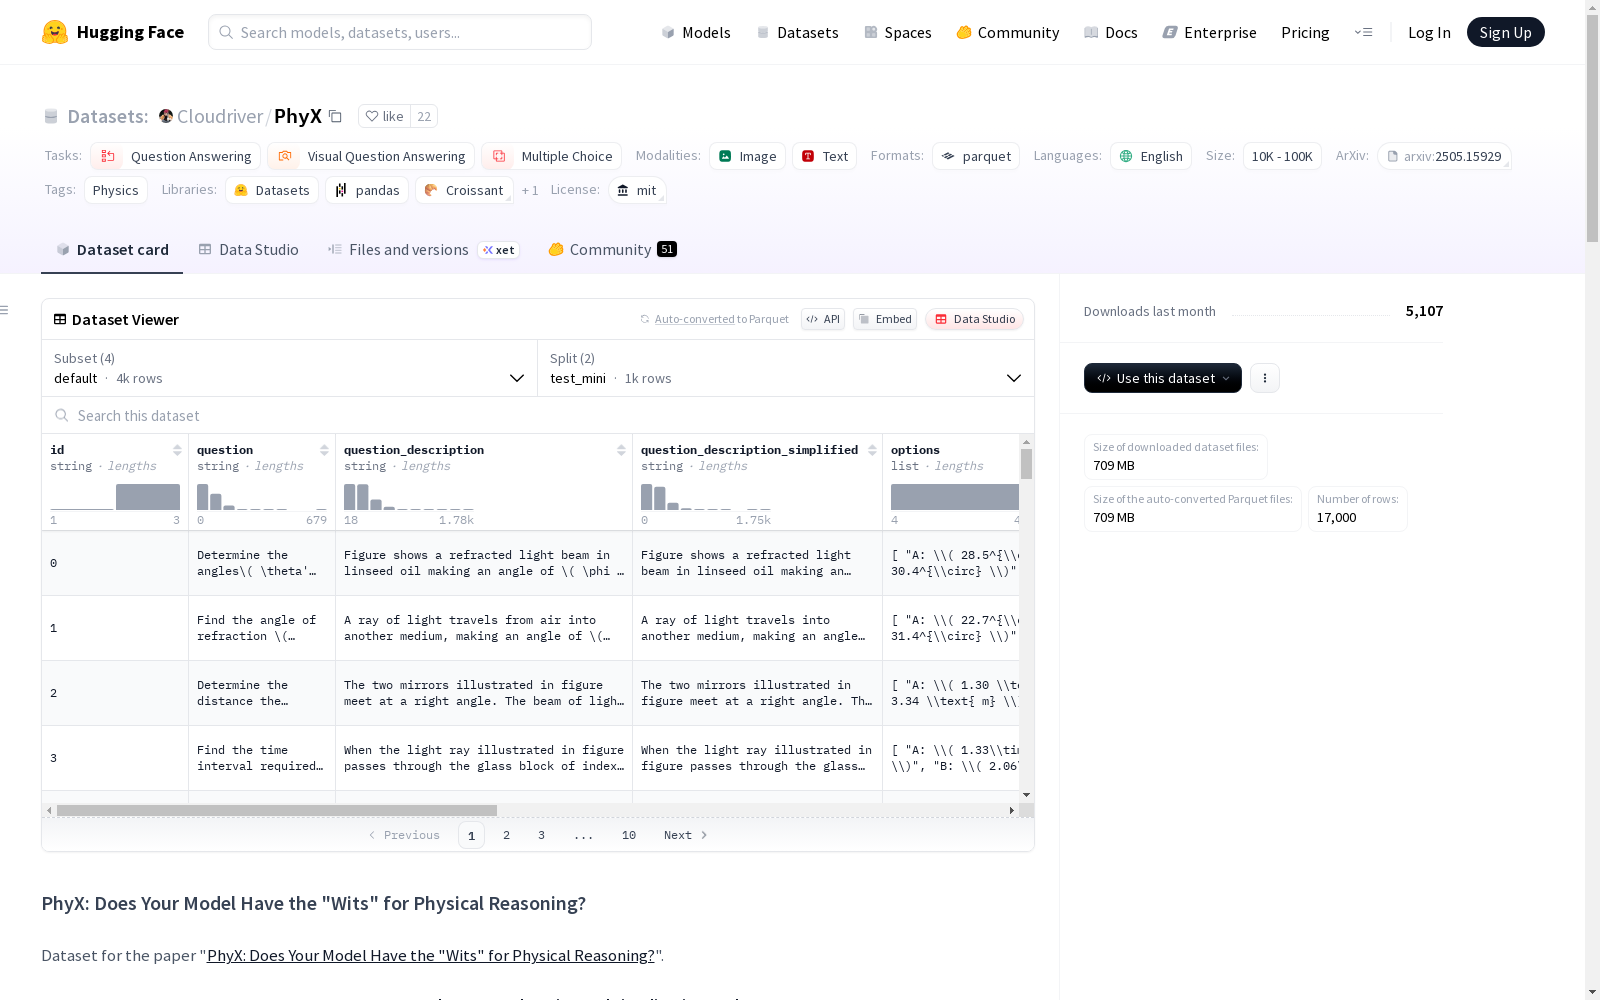This screenshot has height=1000, width=1600.
Task: Go to Models in top navigation
Action: point(696,32)
